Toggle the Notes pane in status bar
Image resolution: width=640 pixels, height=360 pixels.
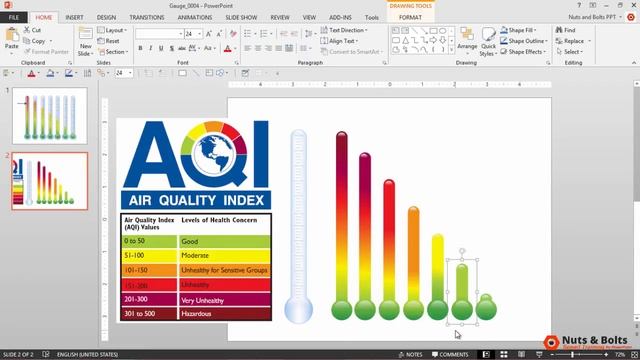pyautogui.click(x=411, y=354)
